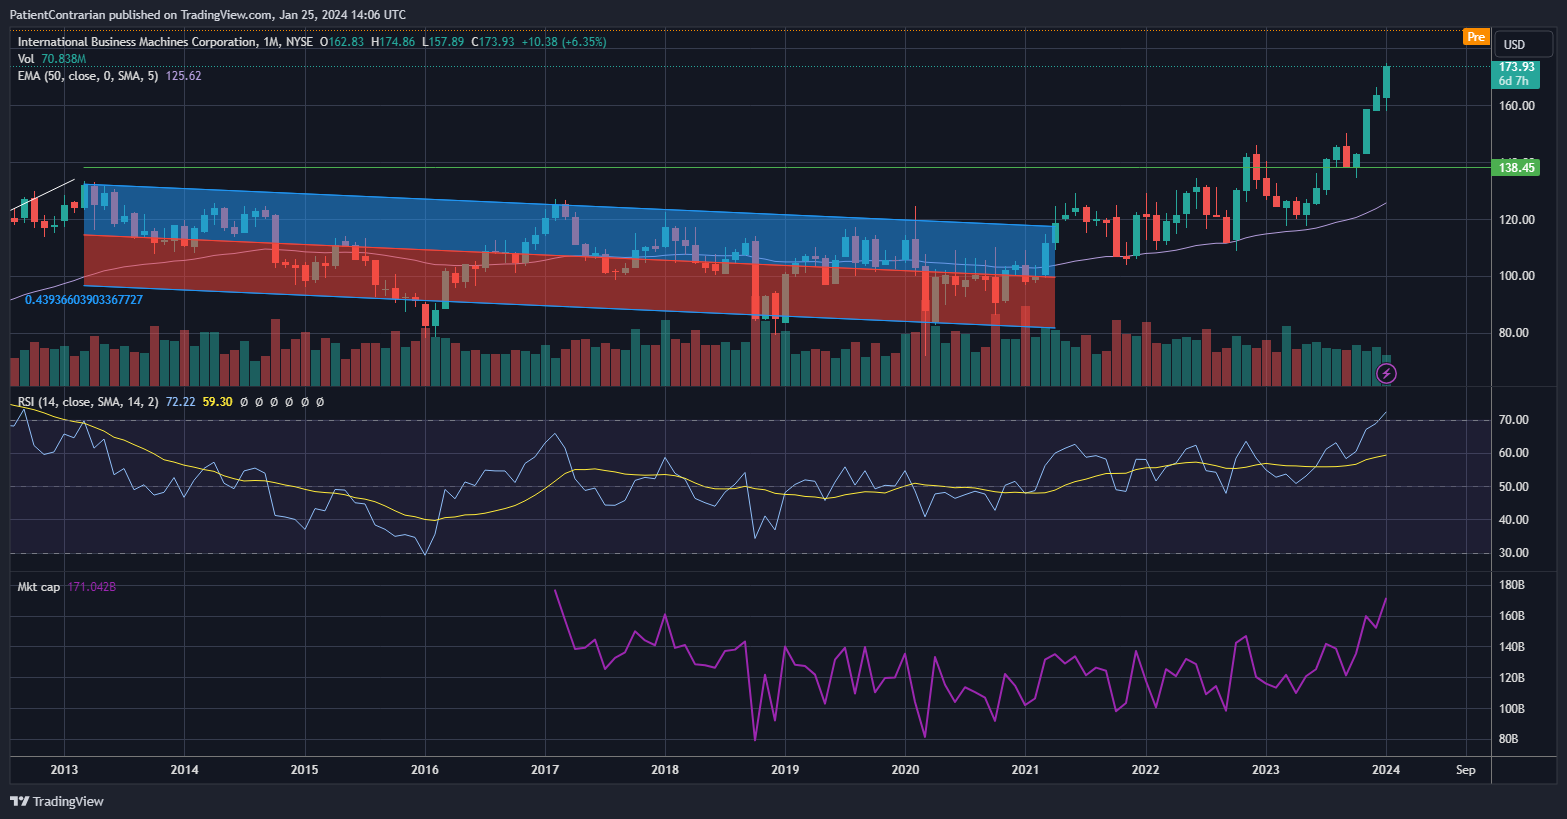The image size is (1567, 819).
Task: Click the EMA value 125.62
Action: (183, 76)
